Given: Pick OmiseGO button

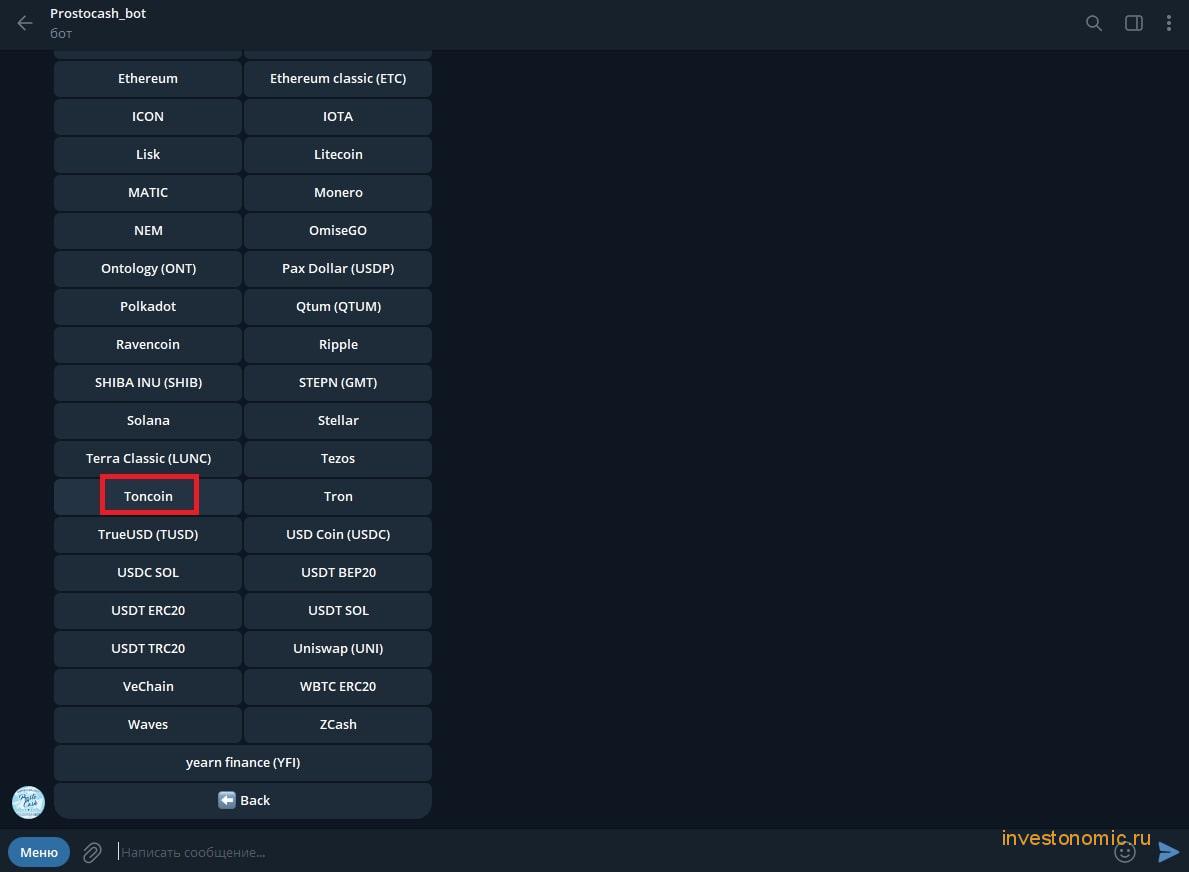Looking at the screenshot, I should pos(338,231).
